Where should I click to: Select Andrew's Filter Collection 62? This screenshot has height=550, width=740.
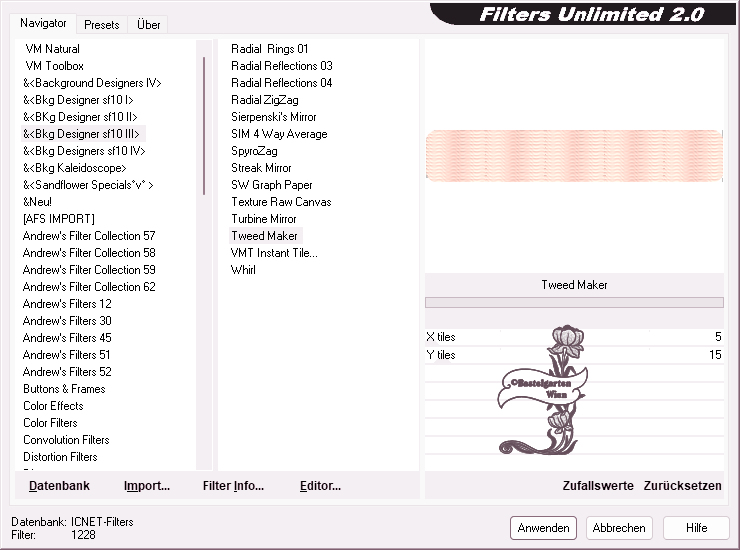tap(89, 287)
